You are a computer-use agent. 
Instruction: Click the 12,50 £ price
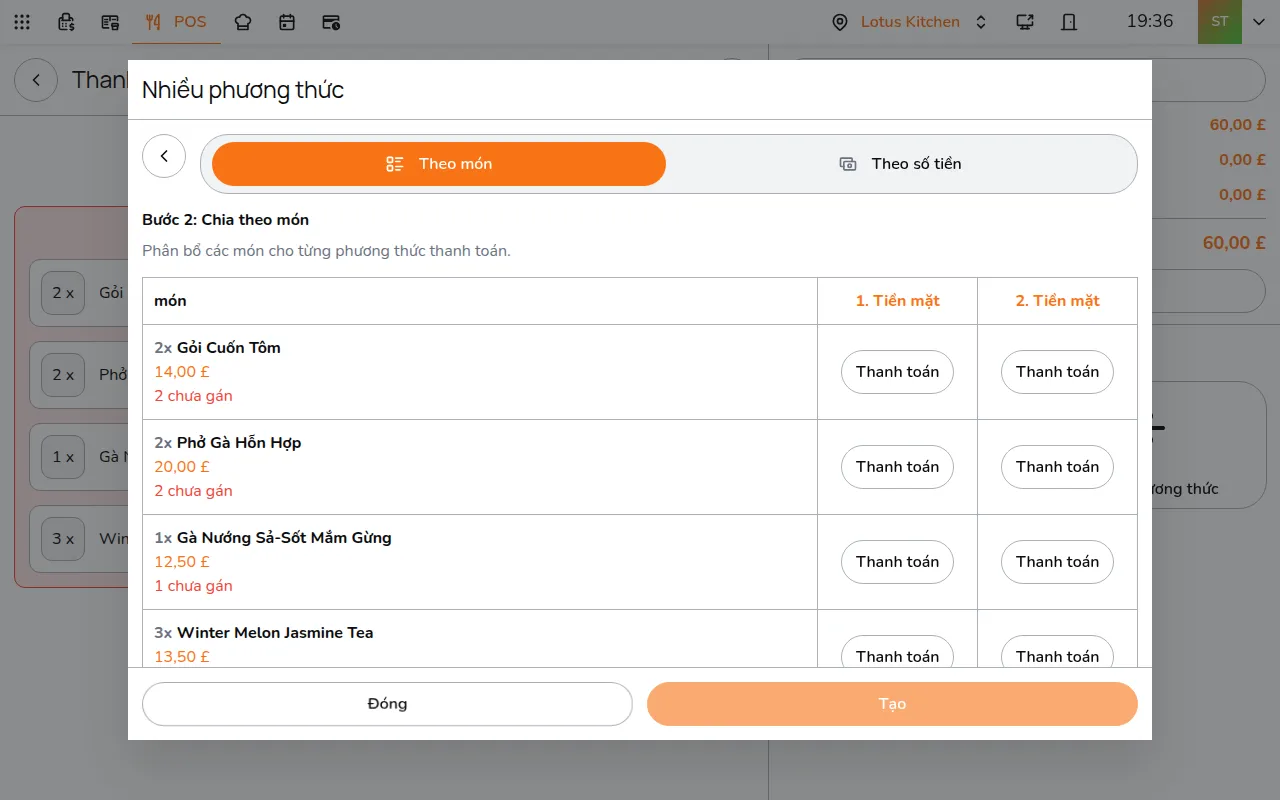pyautogui.click(x=182, y=562)
